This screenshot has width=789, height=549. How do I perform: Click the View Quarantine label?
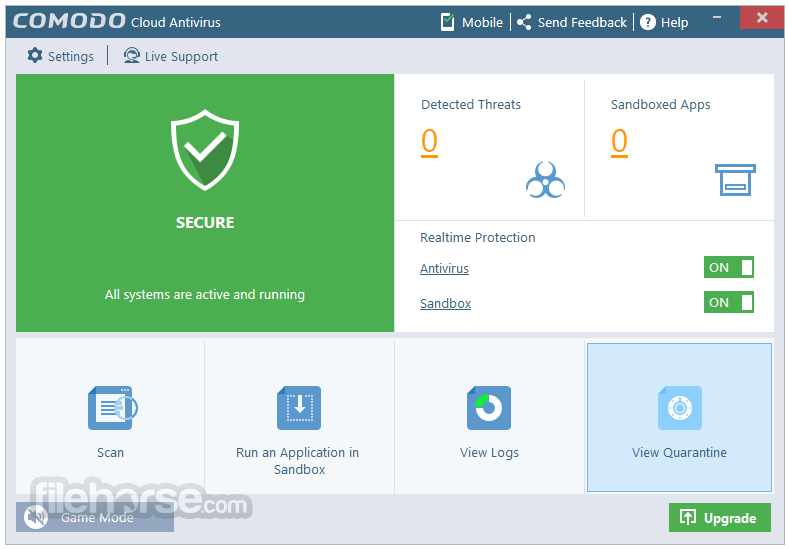click(x=679, y=453)
